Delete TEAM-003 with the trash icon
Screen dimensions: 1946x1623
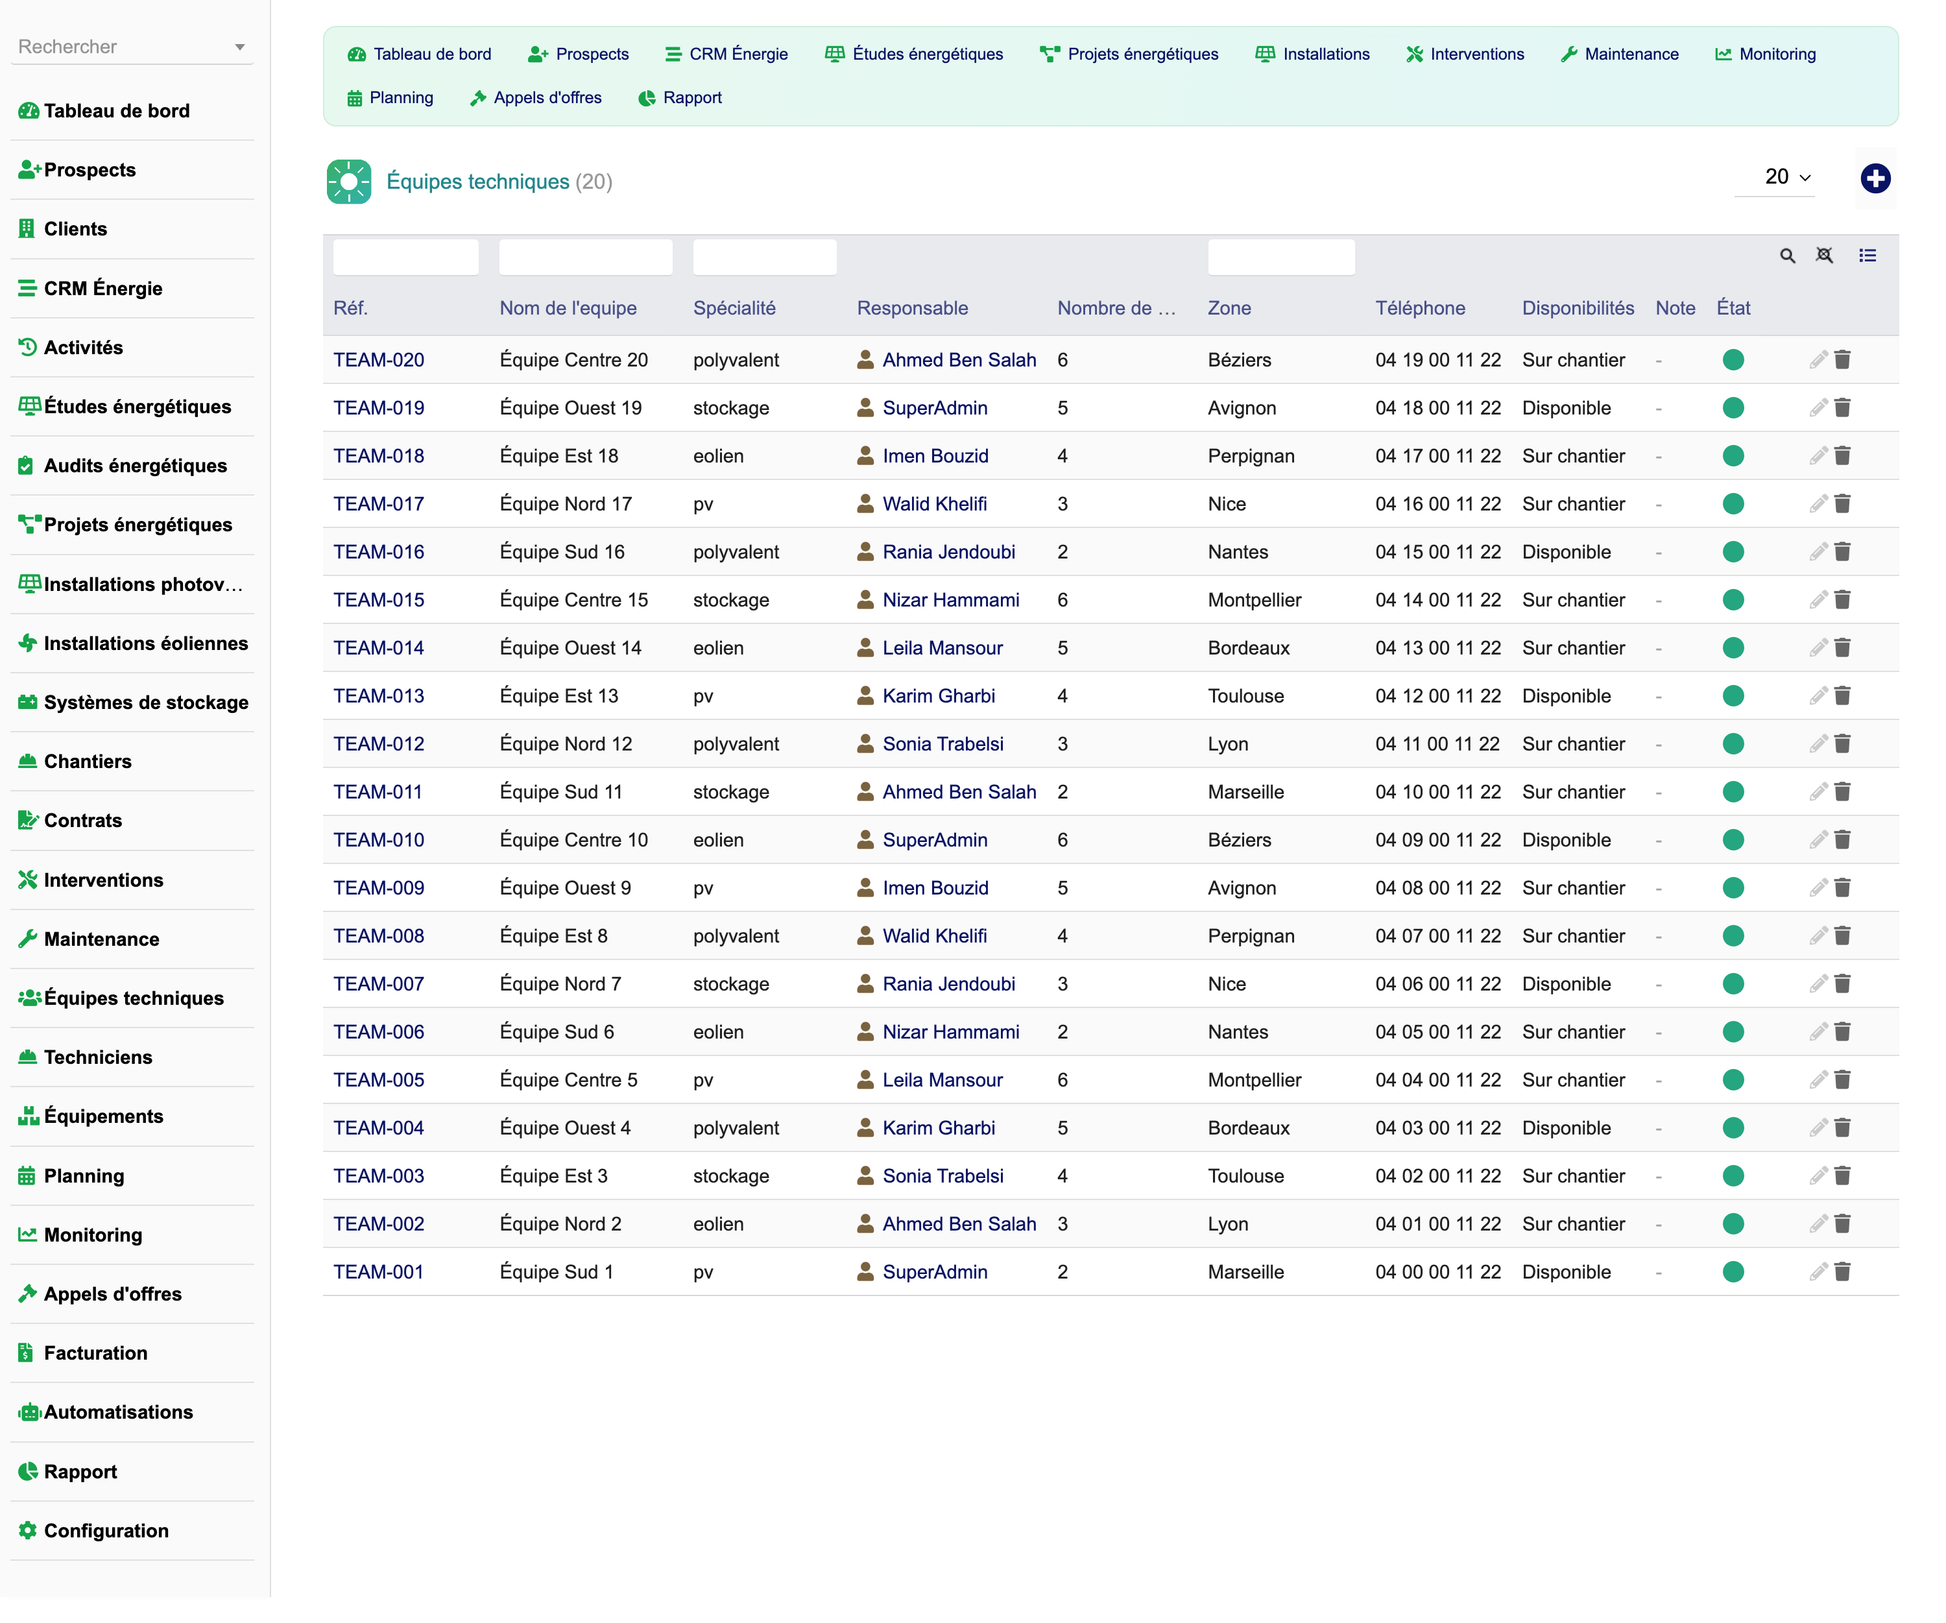coord(1842,1176)
